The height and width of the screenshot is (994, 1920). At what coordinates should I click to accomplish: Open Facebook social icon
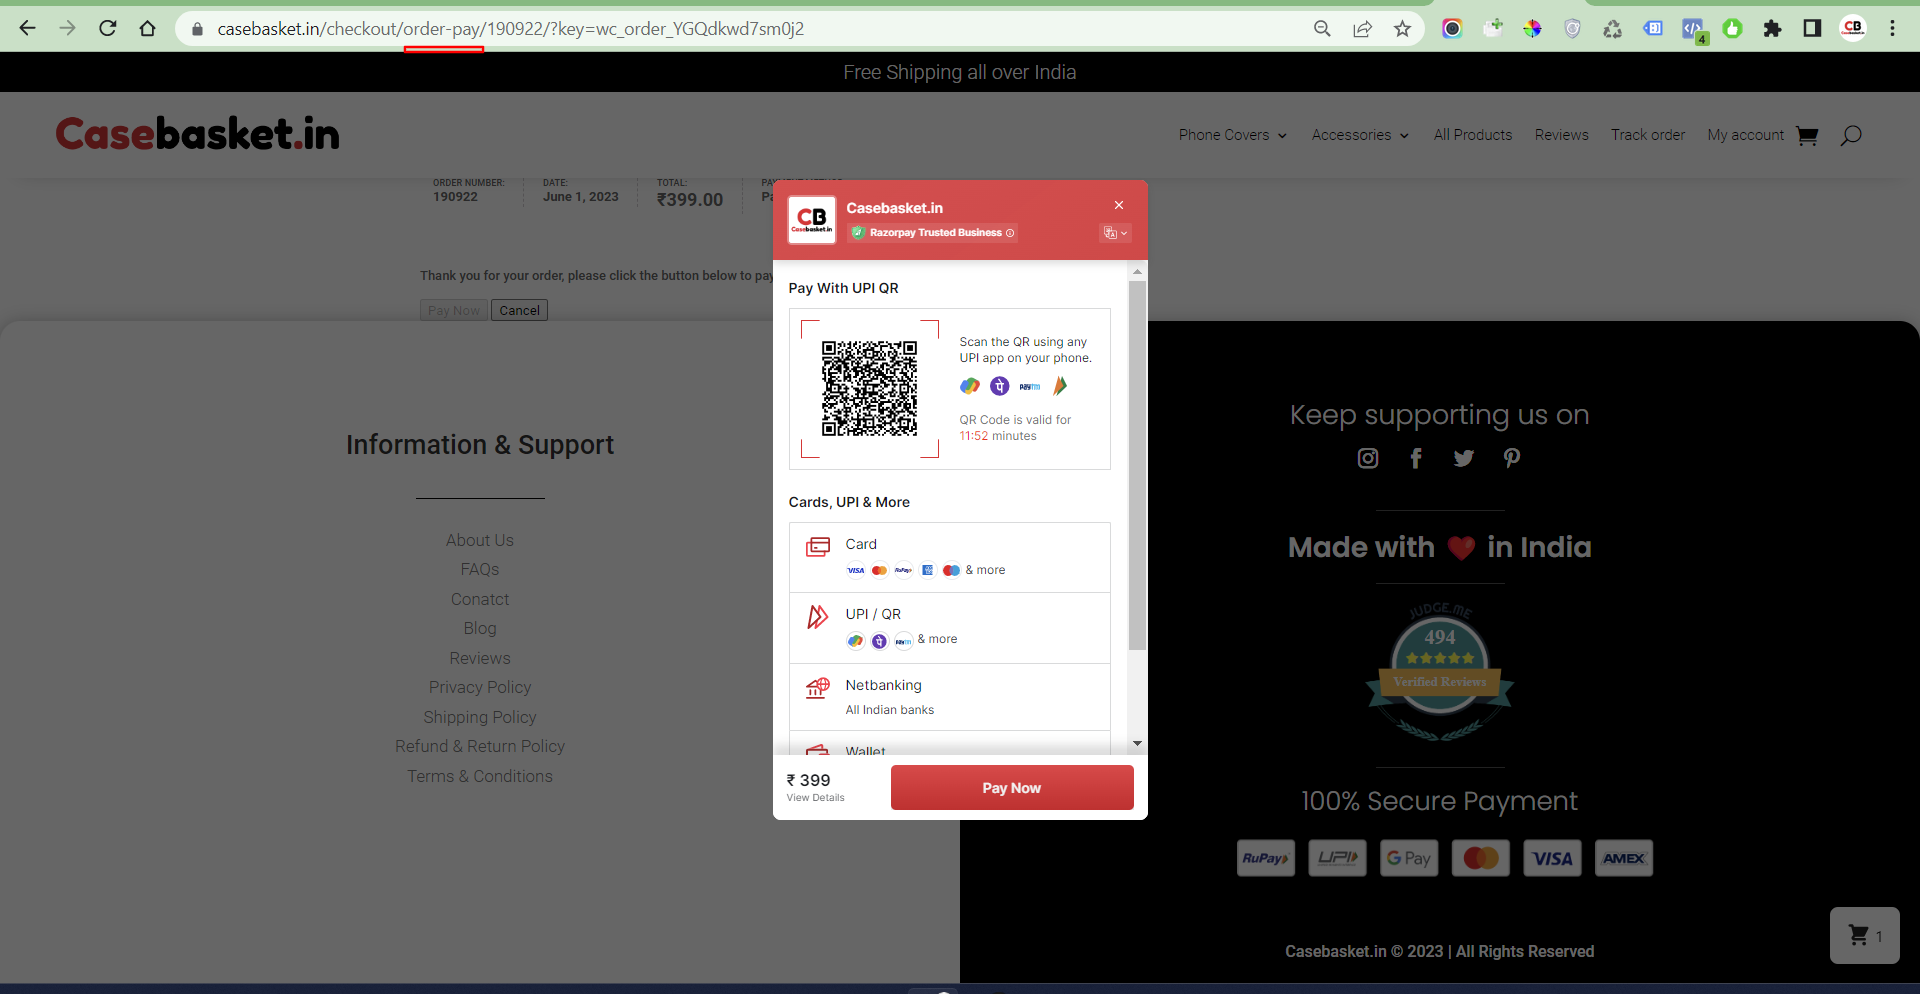1416,458
